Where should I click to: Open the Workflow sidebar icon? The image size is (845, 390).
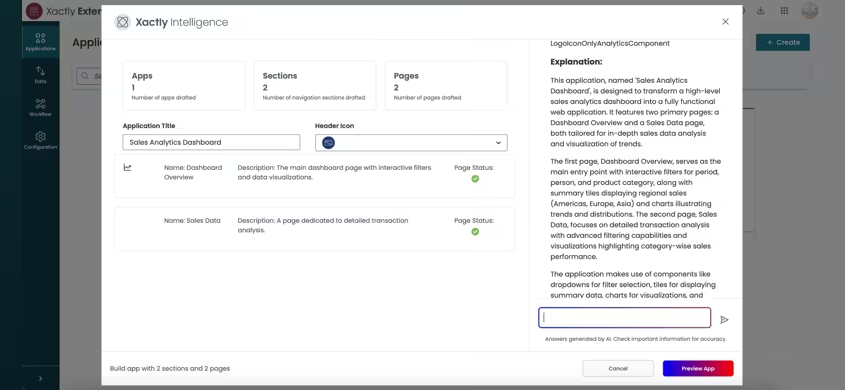(x=40, y=108)
